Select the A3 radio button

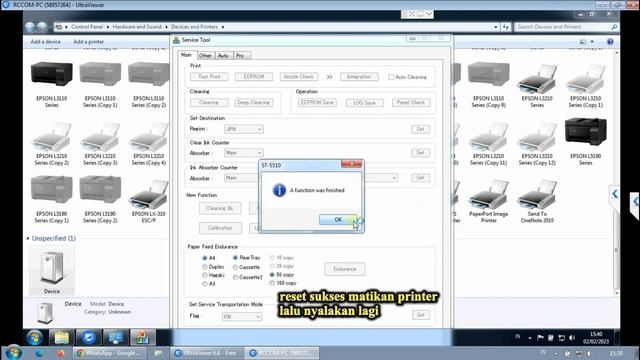pos(205,284)
